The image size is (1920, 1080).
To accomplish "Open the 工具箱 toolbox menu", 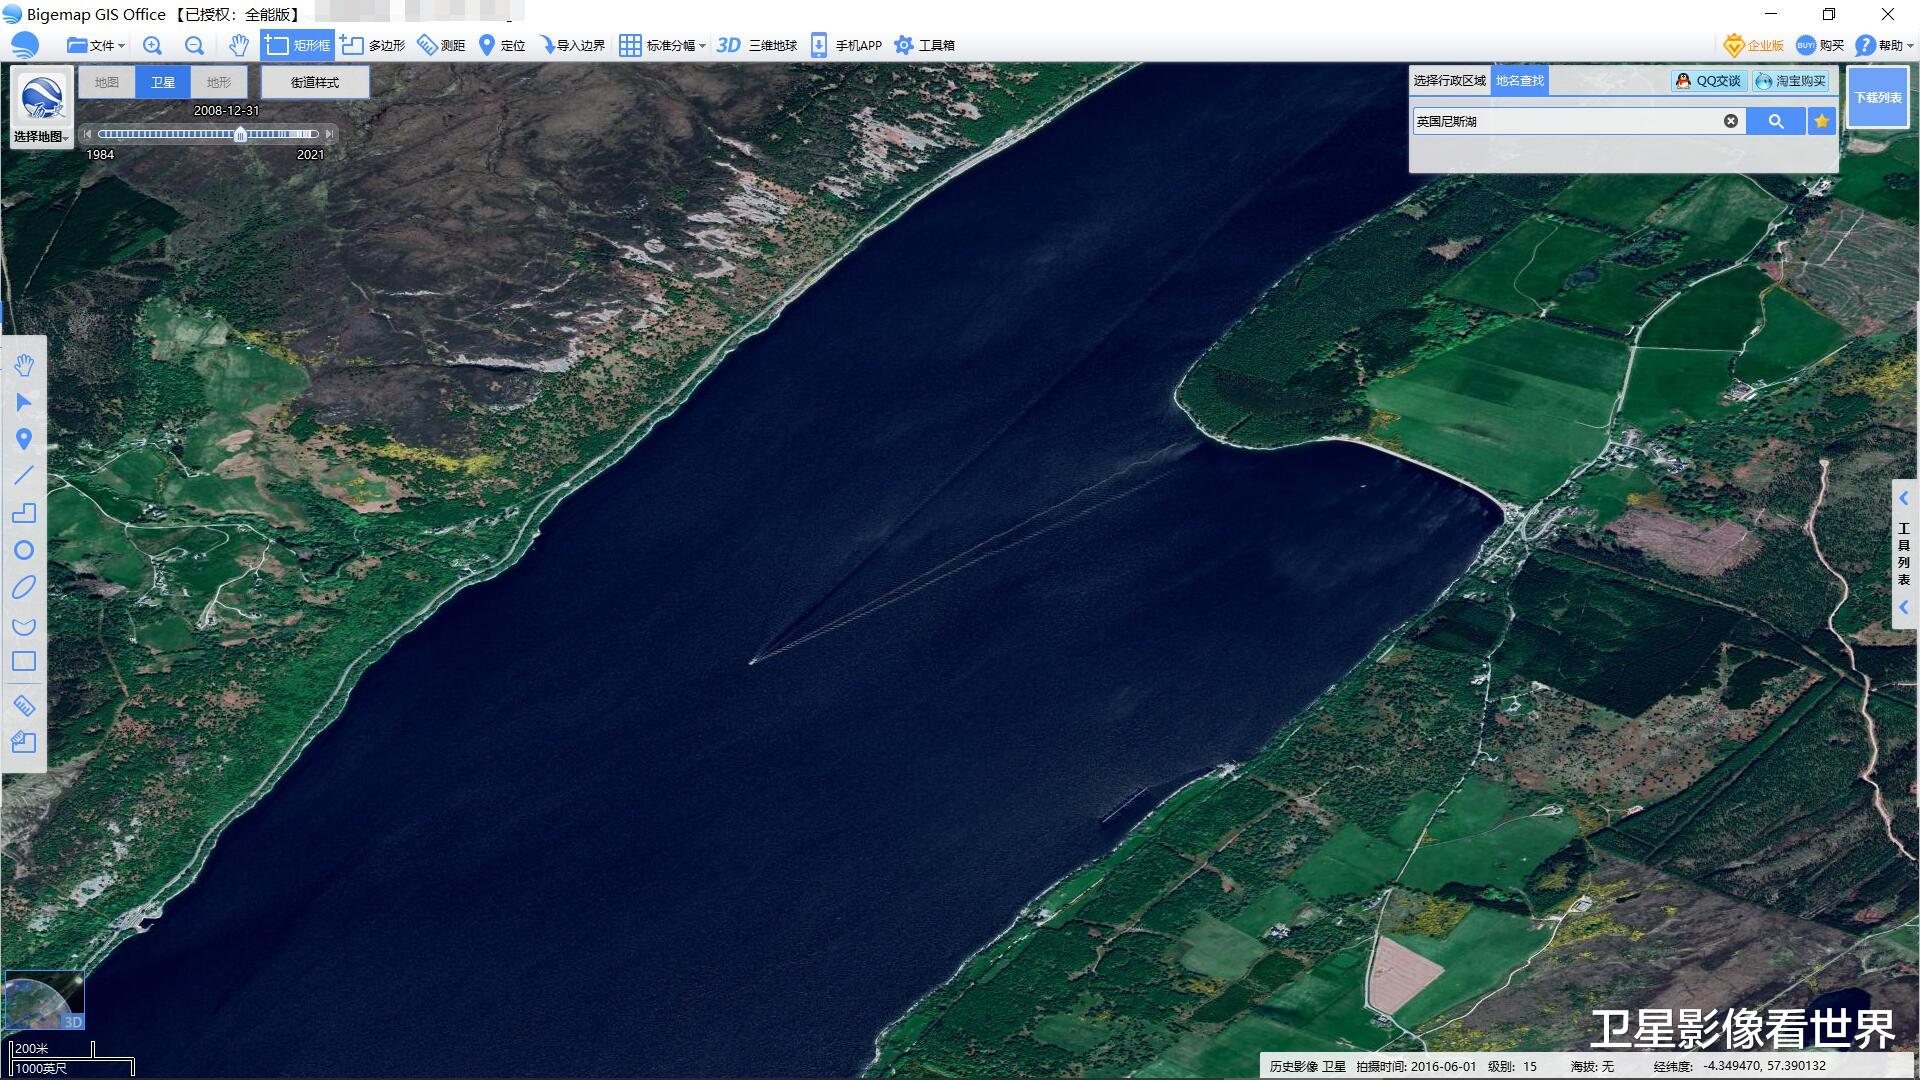I will (x=925, y=45).
